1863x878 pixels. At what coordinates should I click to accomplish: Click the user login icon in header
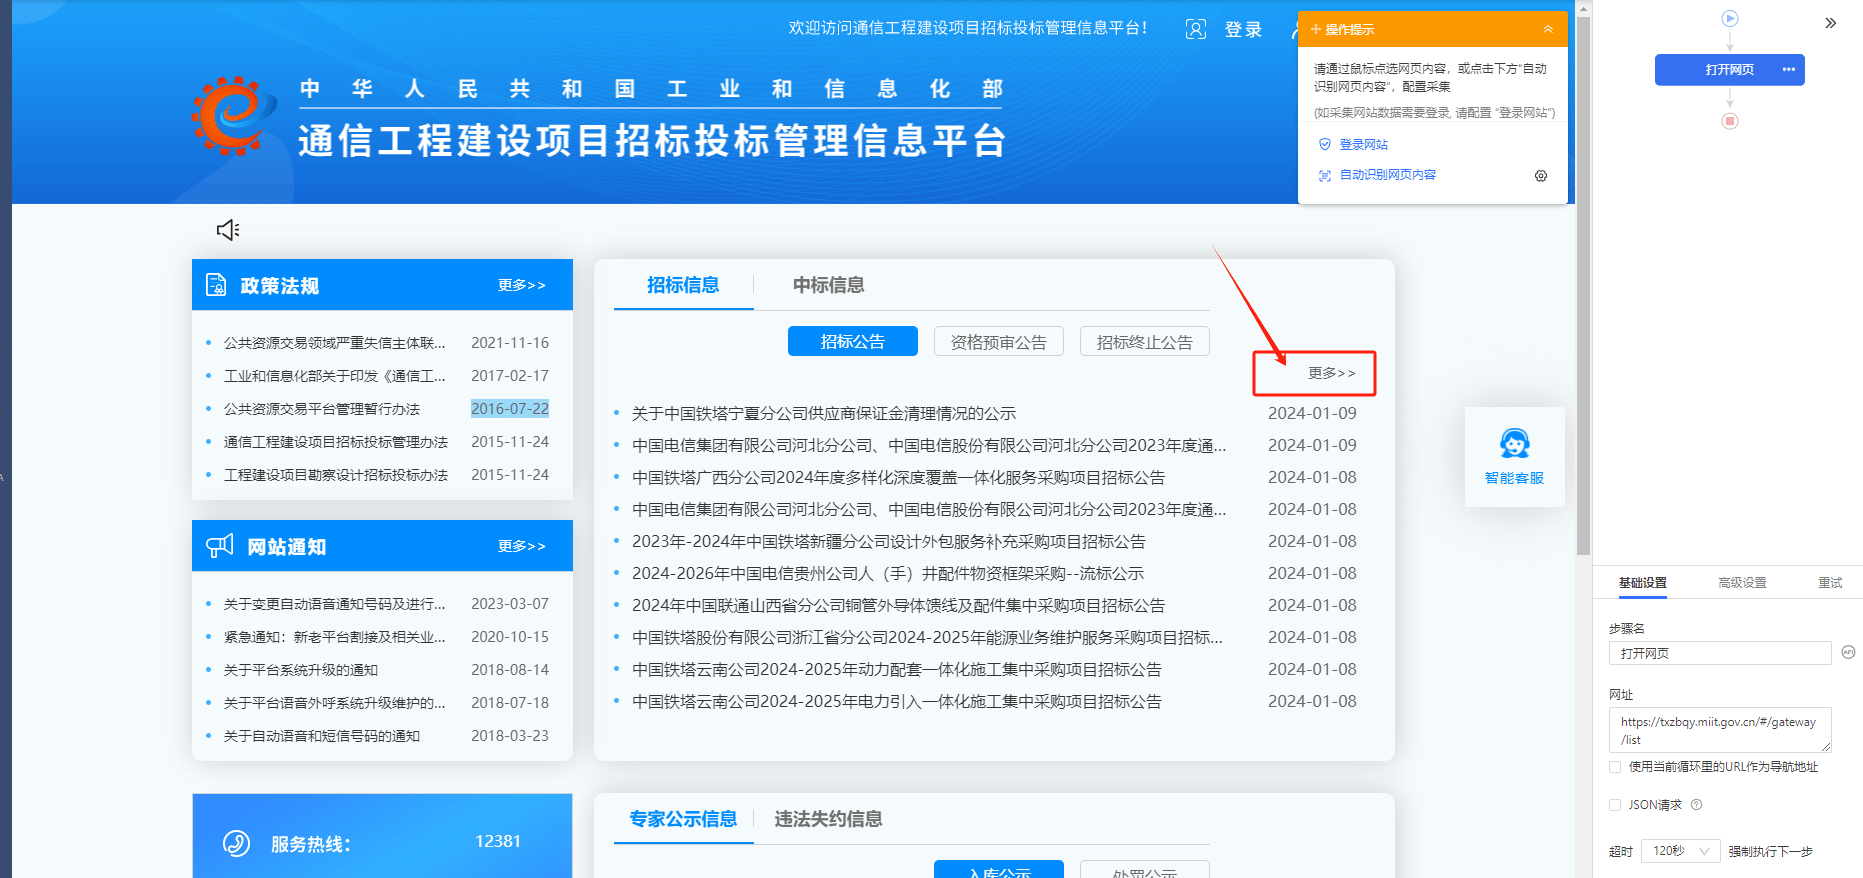1196,29
